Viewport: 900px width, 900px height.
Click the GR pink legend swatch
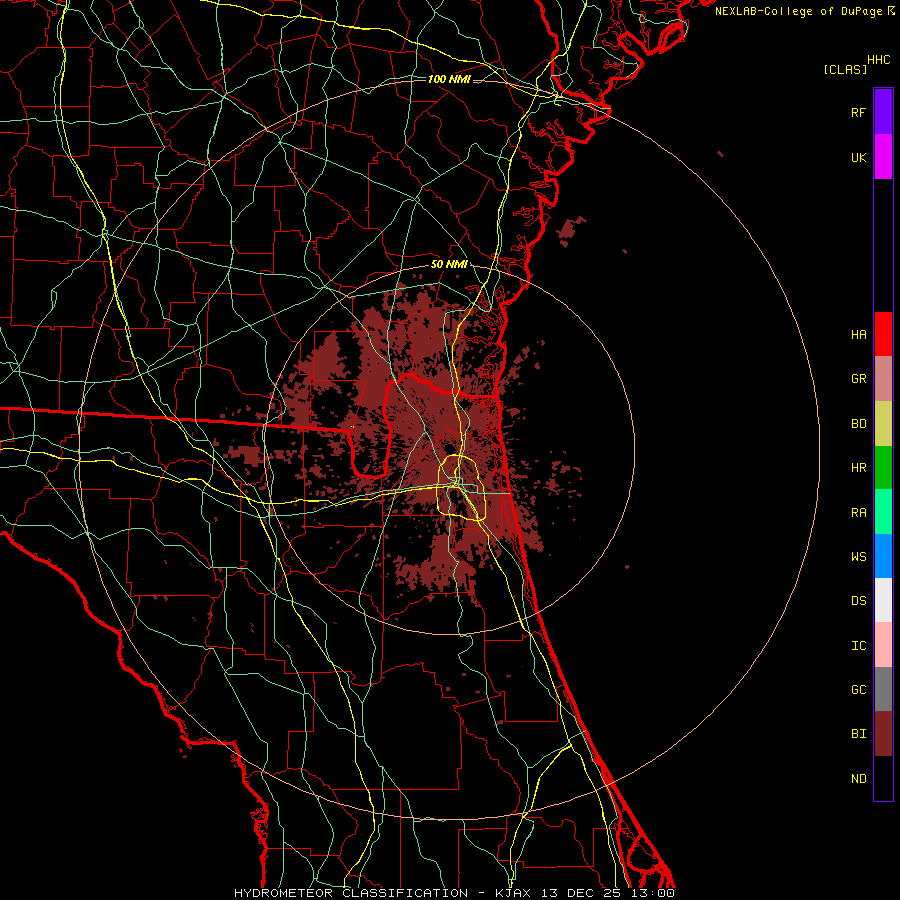point(883,379)
